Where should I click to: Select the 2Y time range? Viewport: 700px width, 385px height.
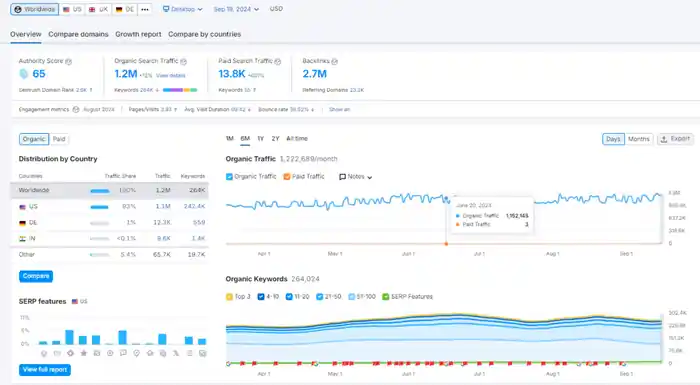[275, 139]
